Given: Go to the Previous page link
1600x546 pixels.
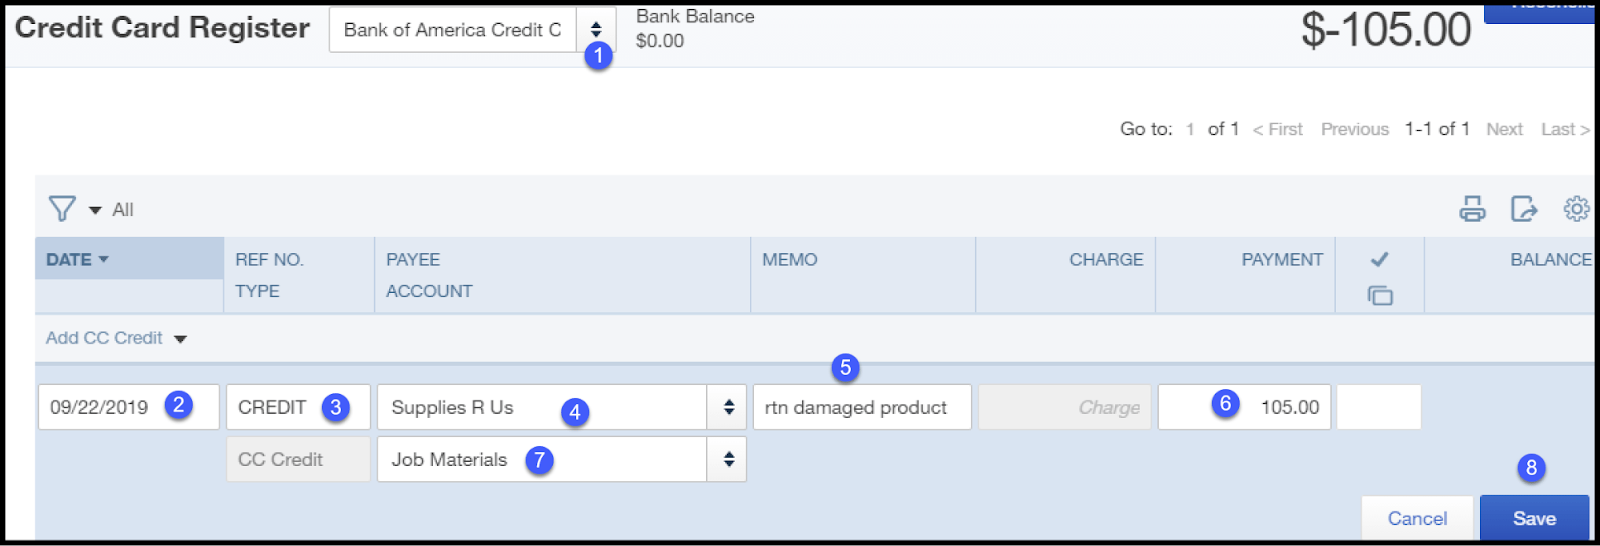Looking at the screenshot, I should [1355, 129].
